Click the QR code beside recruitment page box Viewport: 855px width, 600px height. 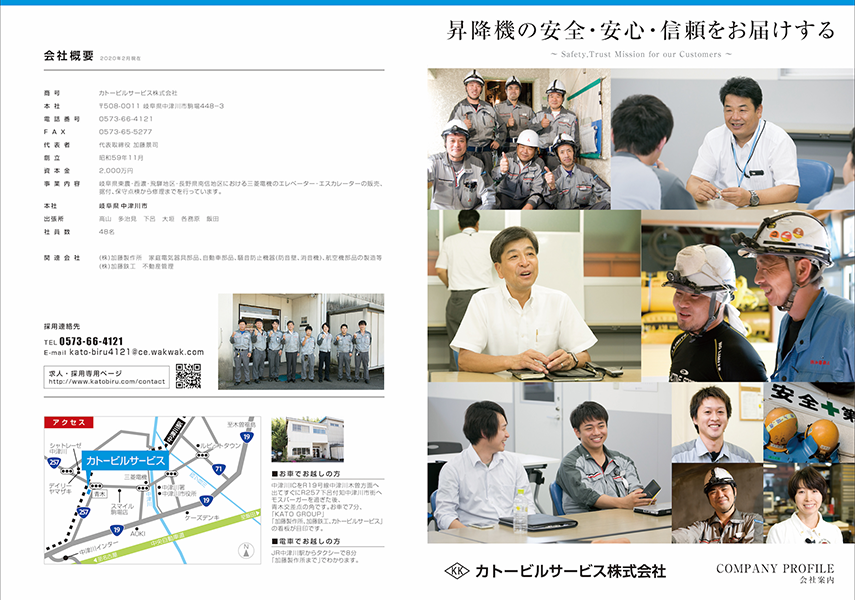click(x=188, y=376)
